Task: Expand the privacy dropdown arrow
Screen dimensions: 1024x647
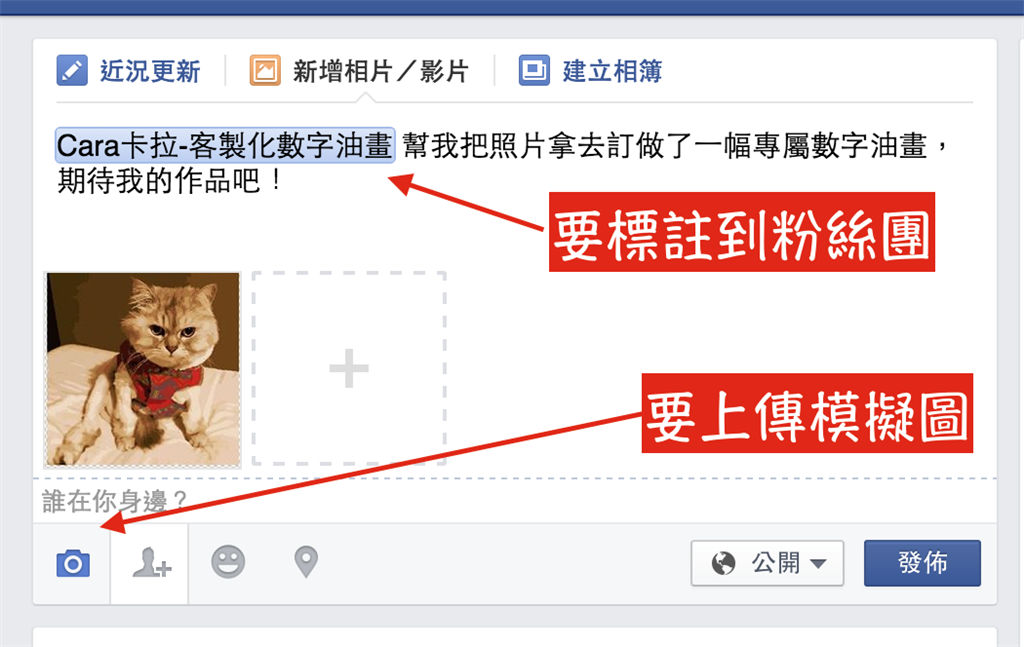Action: click(x=818, y=563)
